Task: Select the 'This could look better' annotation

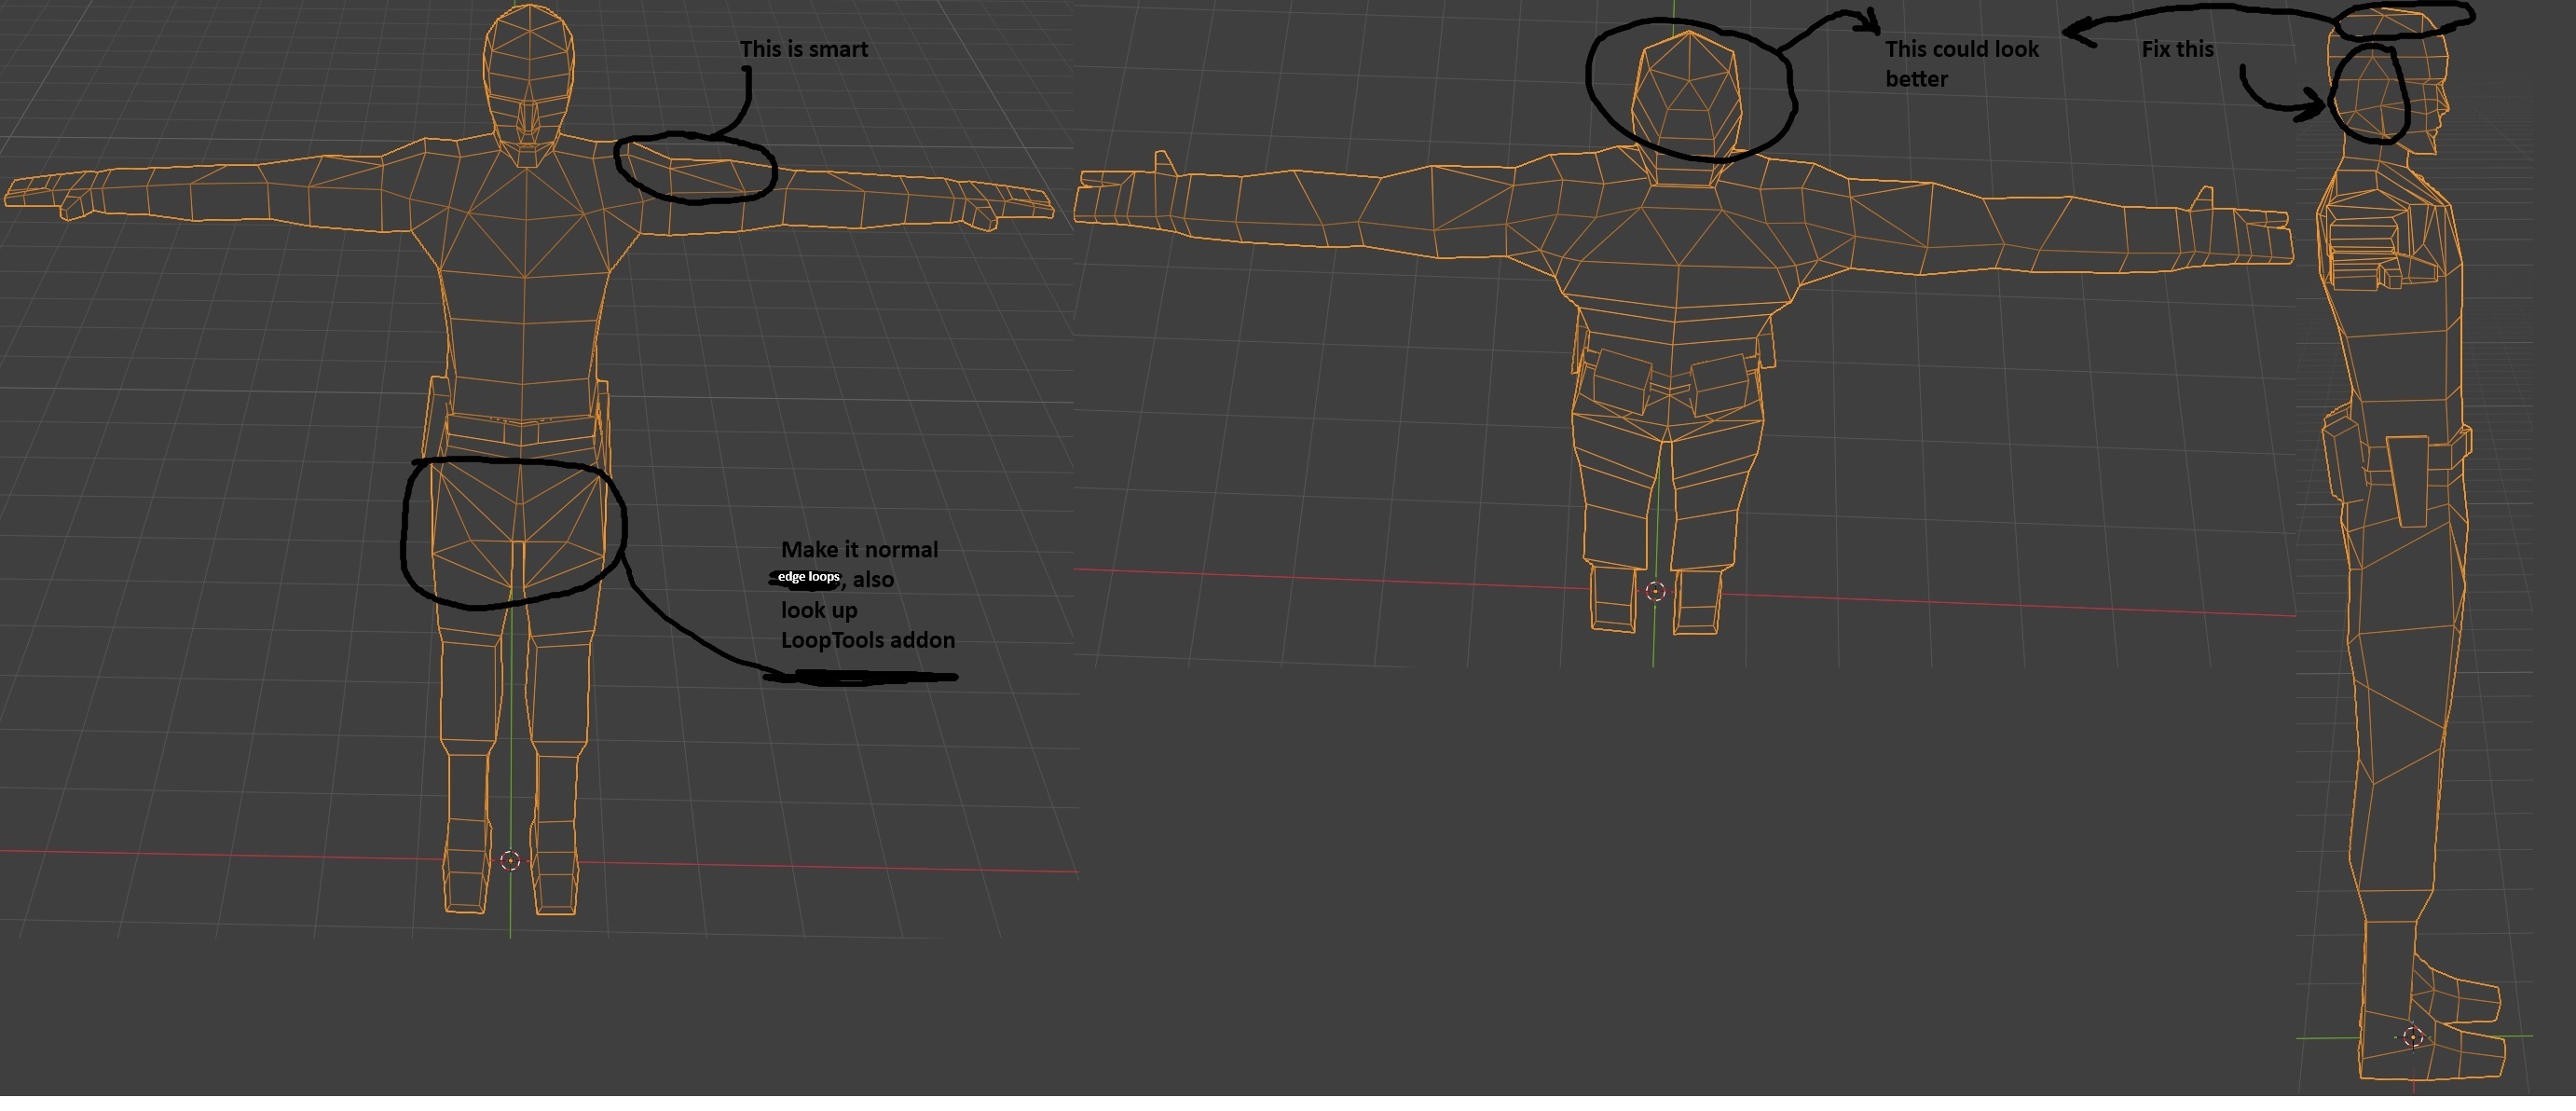Action: point(1961,64)
